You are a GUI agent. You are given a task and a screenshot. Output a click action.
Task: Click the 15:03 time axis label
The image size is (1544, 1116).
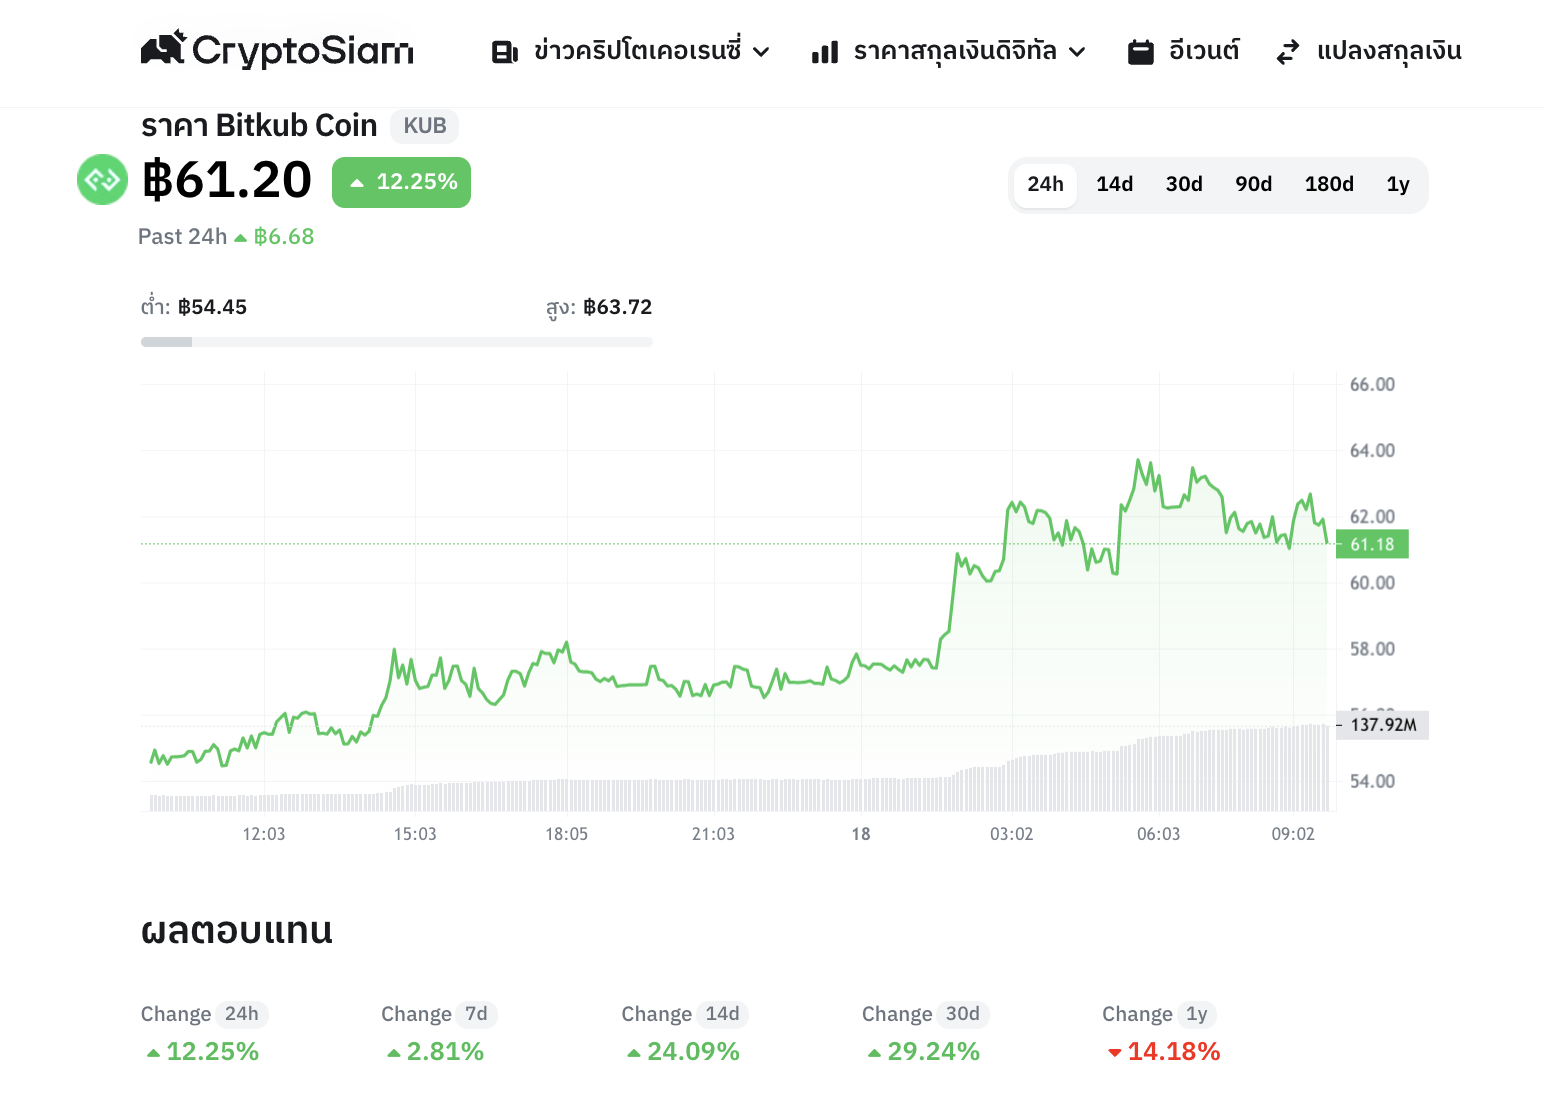pos(415,834)
